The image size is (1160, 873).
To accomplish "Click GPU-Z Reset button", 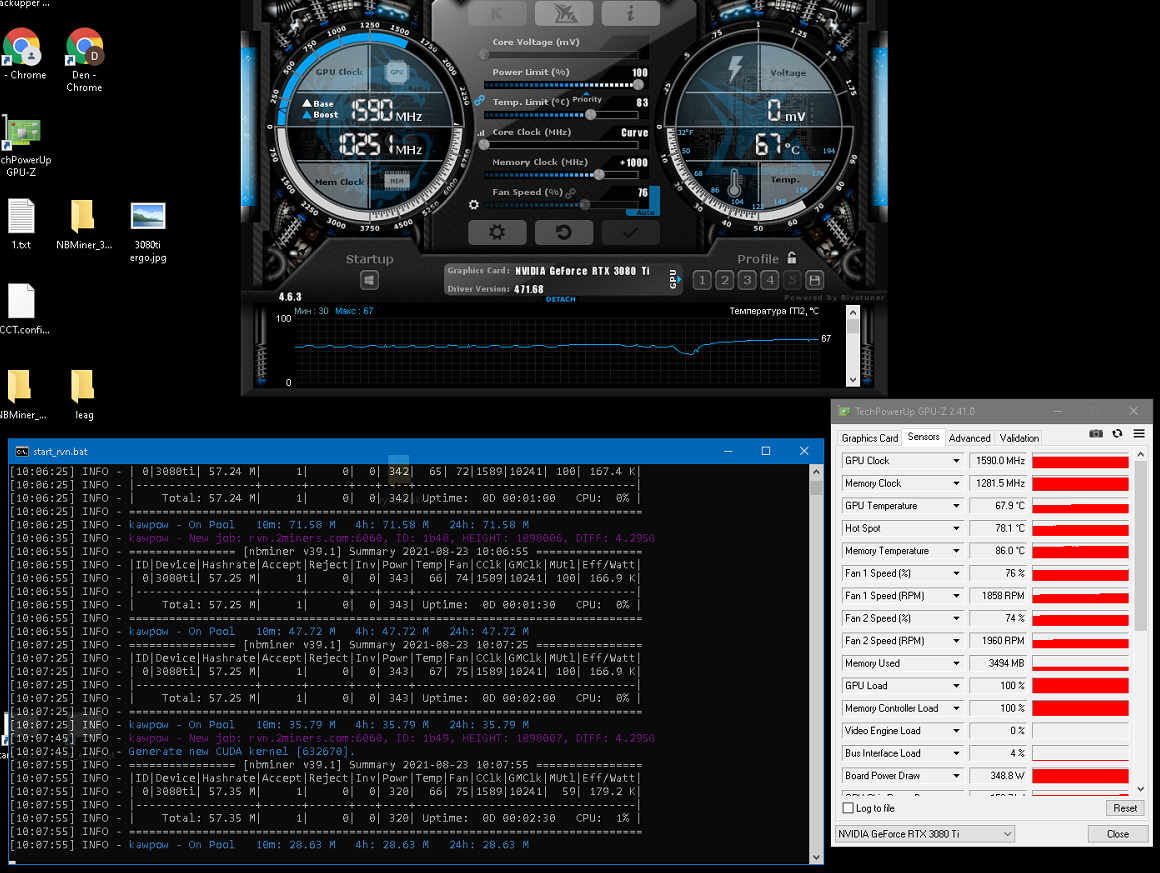I will (1124, 808).
